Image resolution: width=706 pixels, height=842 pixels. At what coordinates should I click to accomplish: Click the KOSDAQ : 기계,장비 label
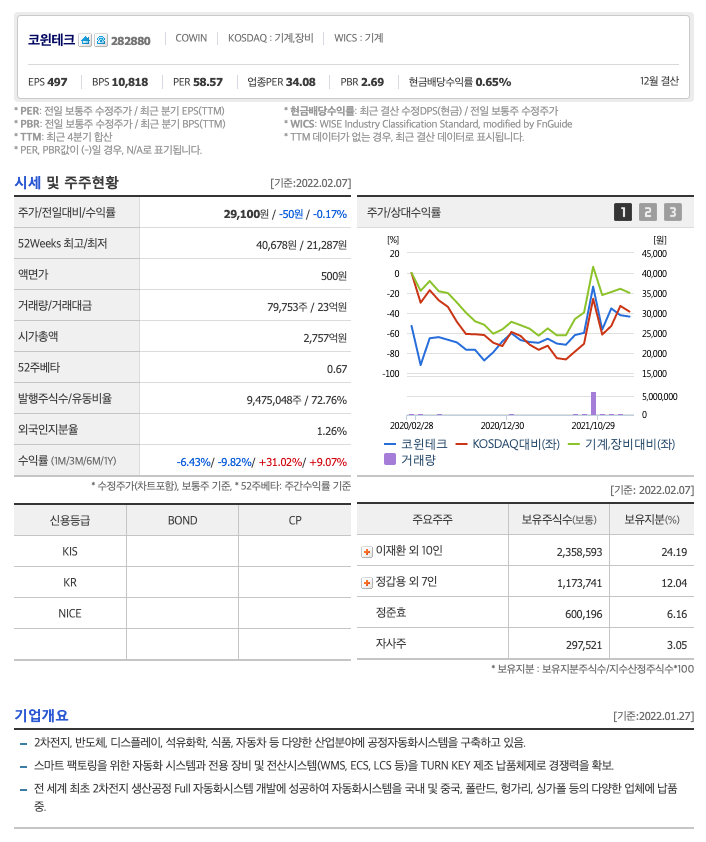271,38
